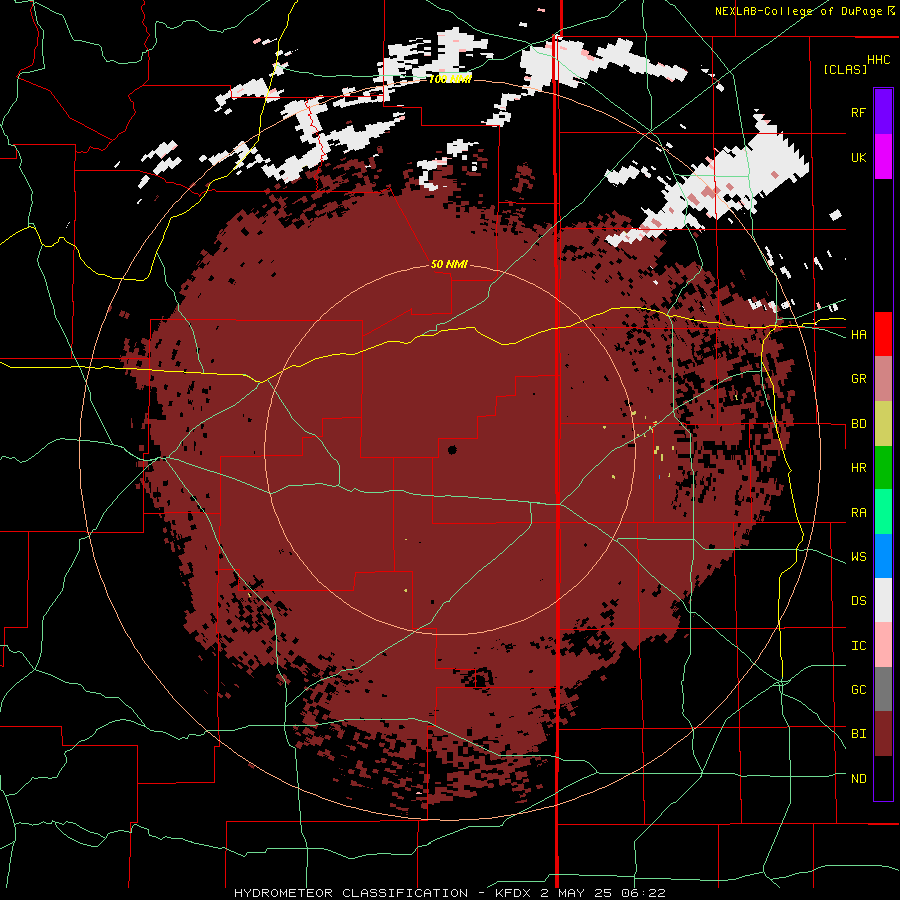Viewport: 900px width, 900px height.
Task: Pick the DS white legend swatch
Action: [x=883, y=600]
